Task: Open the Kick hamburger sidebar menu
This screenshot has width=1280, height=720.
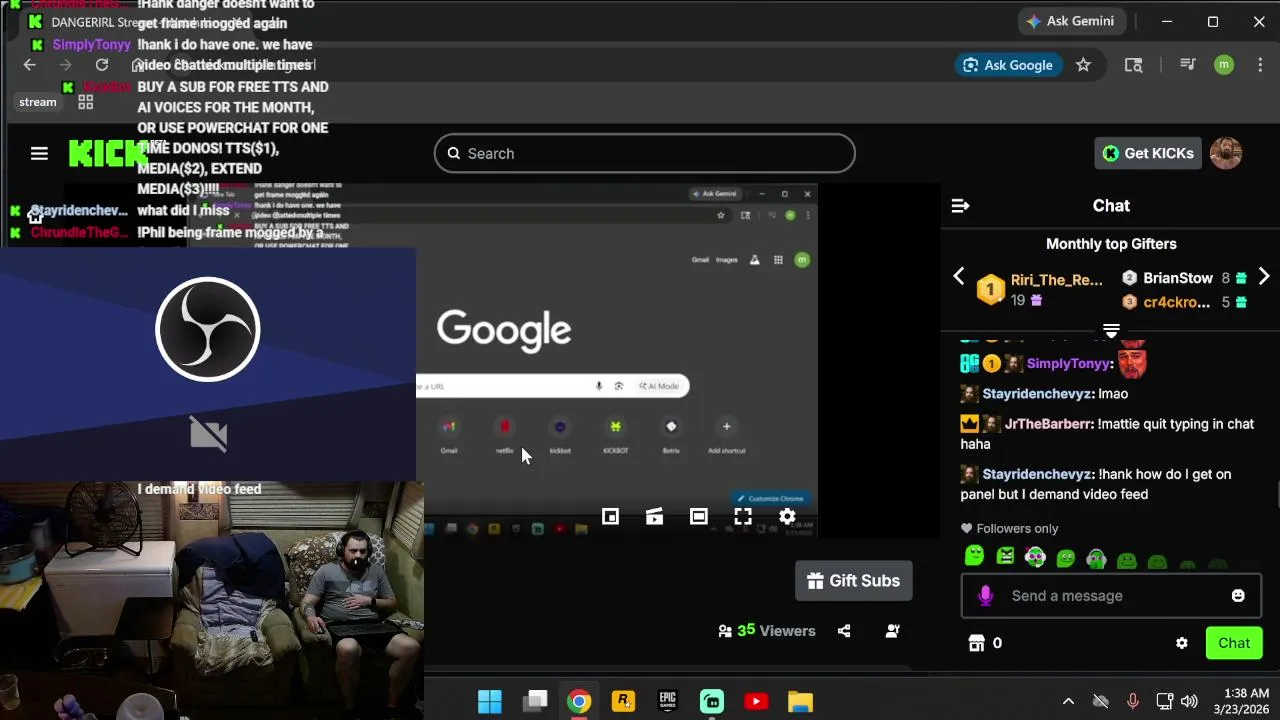Action: pos(39,153)
